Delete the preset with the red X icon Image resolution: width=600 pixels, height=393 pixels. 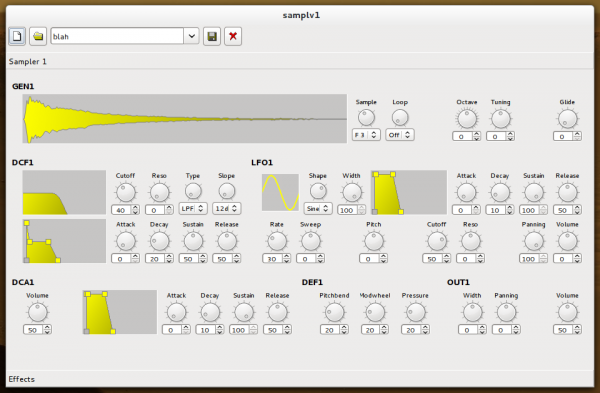tap(233, 36)
